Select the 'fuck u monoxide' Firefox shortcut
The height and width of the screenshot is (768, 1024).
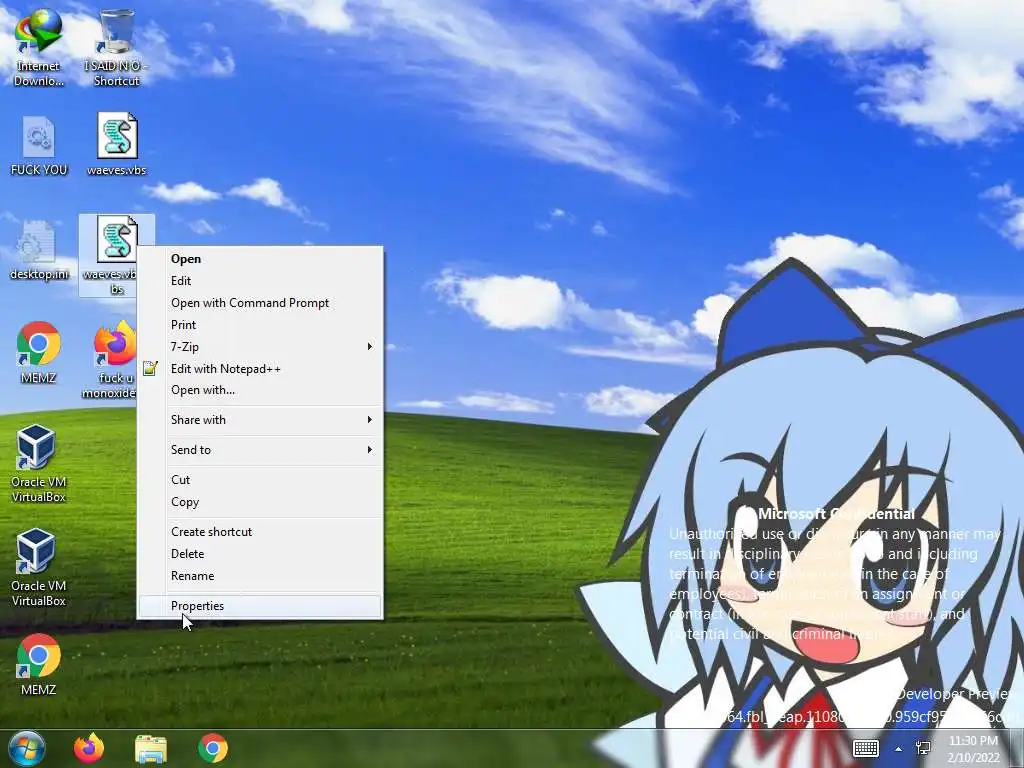(114, 359)
